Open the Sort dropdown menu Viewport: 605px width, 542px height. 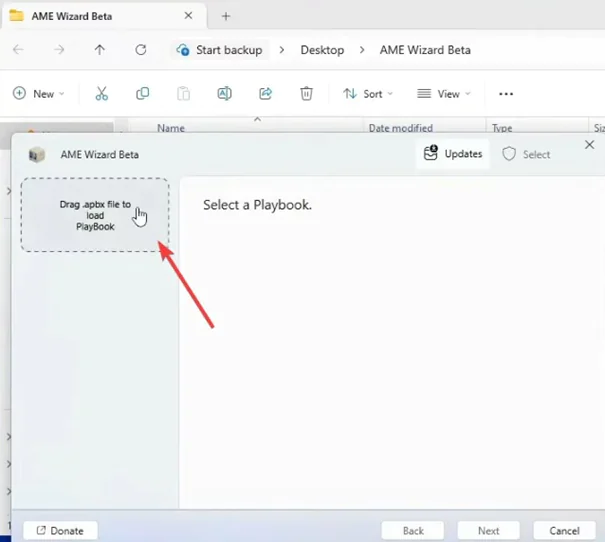click(x=368, y=94)
